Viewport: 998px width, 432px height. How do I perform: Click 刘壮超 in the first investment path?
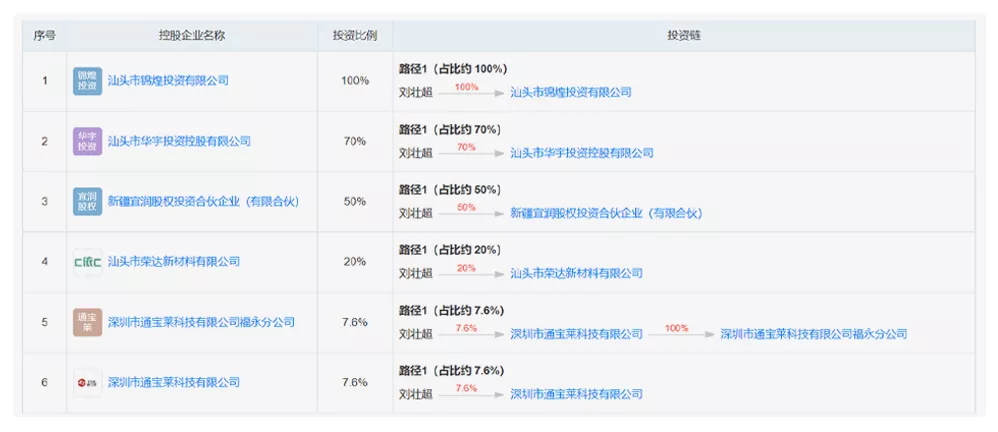pos(416,92)
